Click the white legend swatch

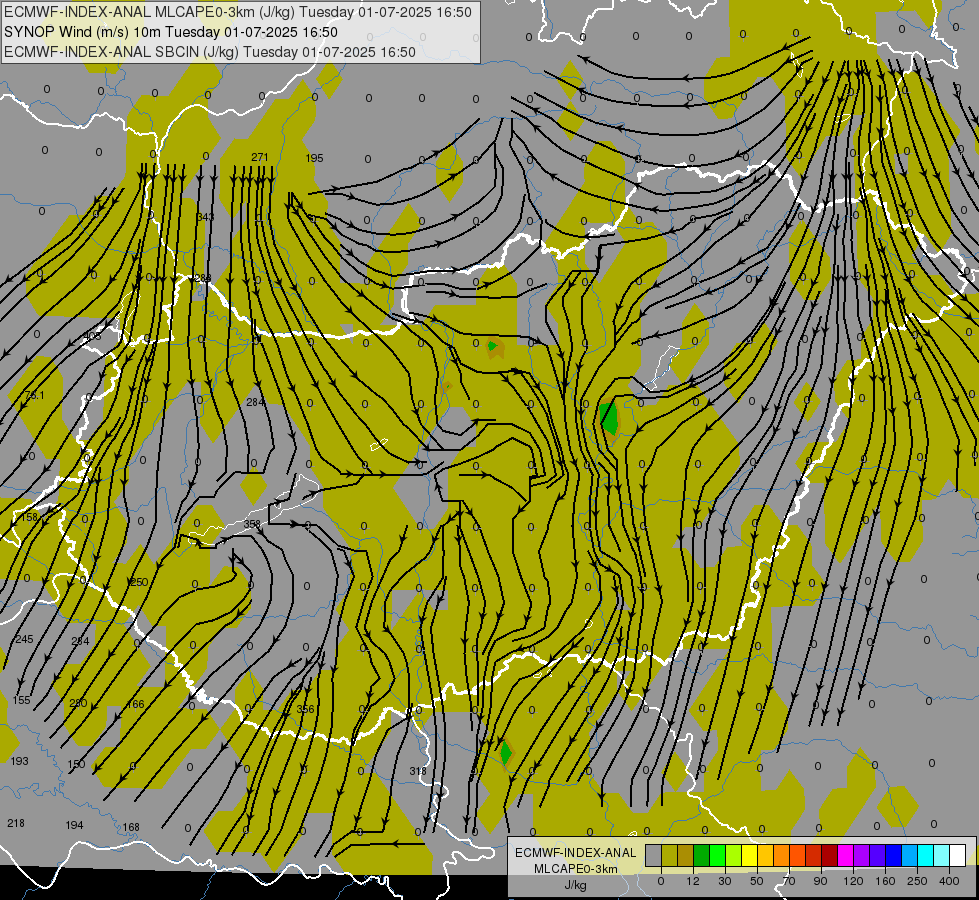click(x=958, y=856)
